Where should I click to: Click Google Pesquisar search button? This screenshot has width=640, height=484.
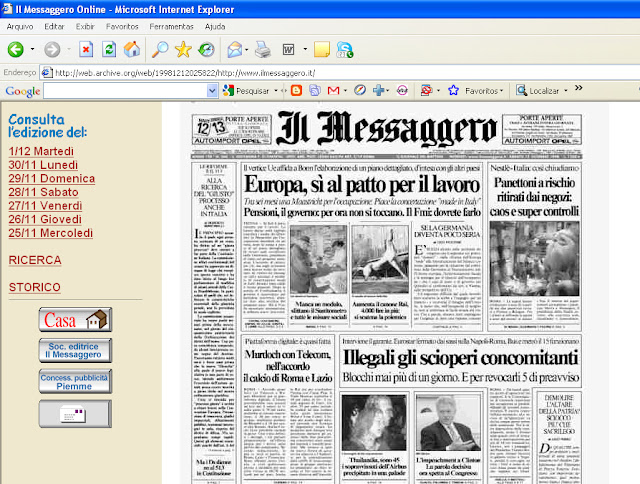(x=246, y=91)
